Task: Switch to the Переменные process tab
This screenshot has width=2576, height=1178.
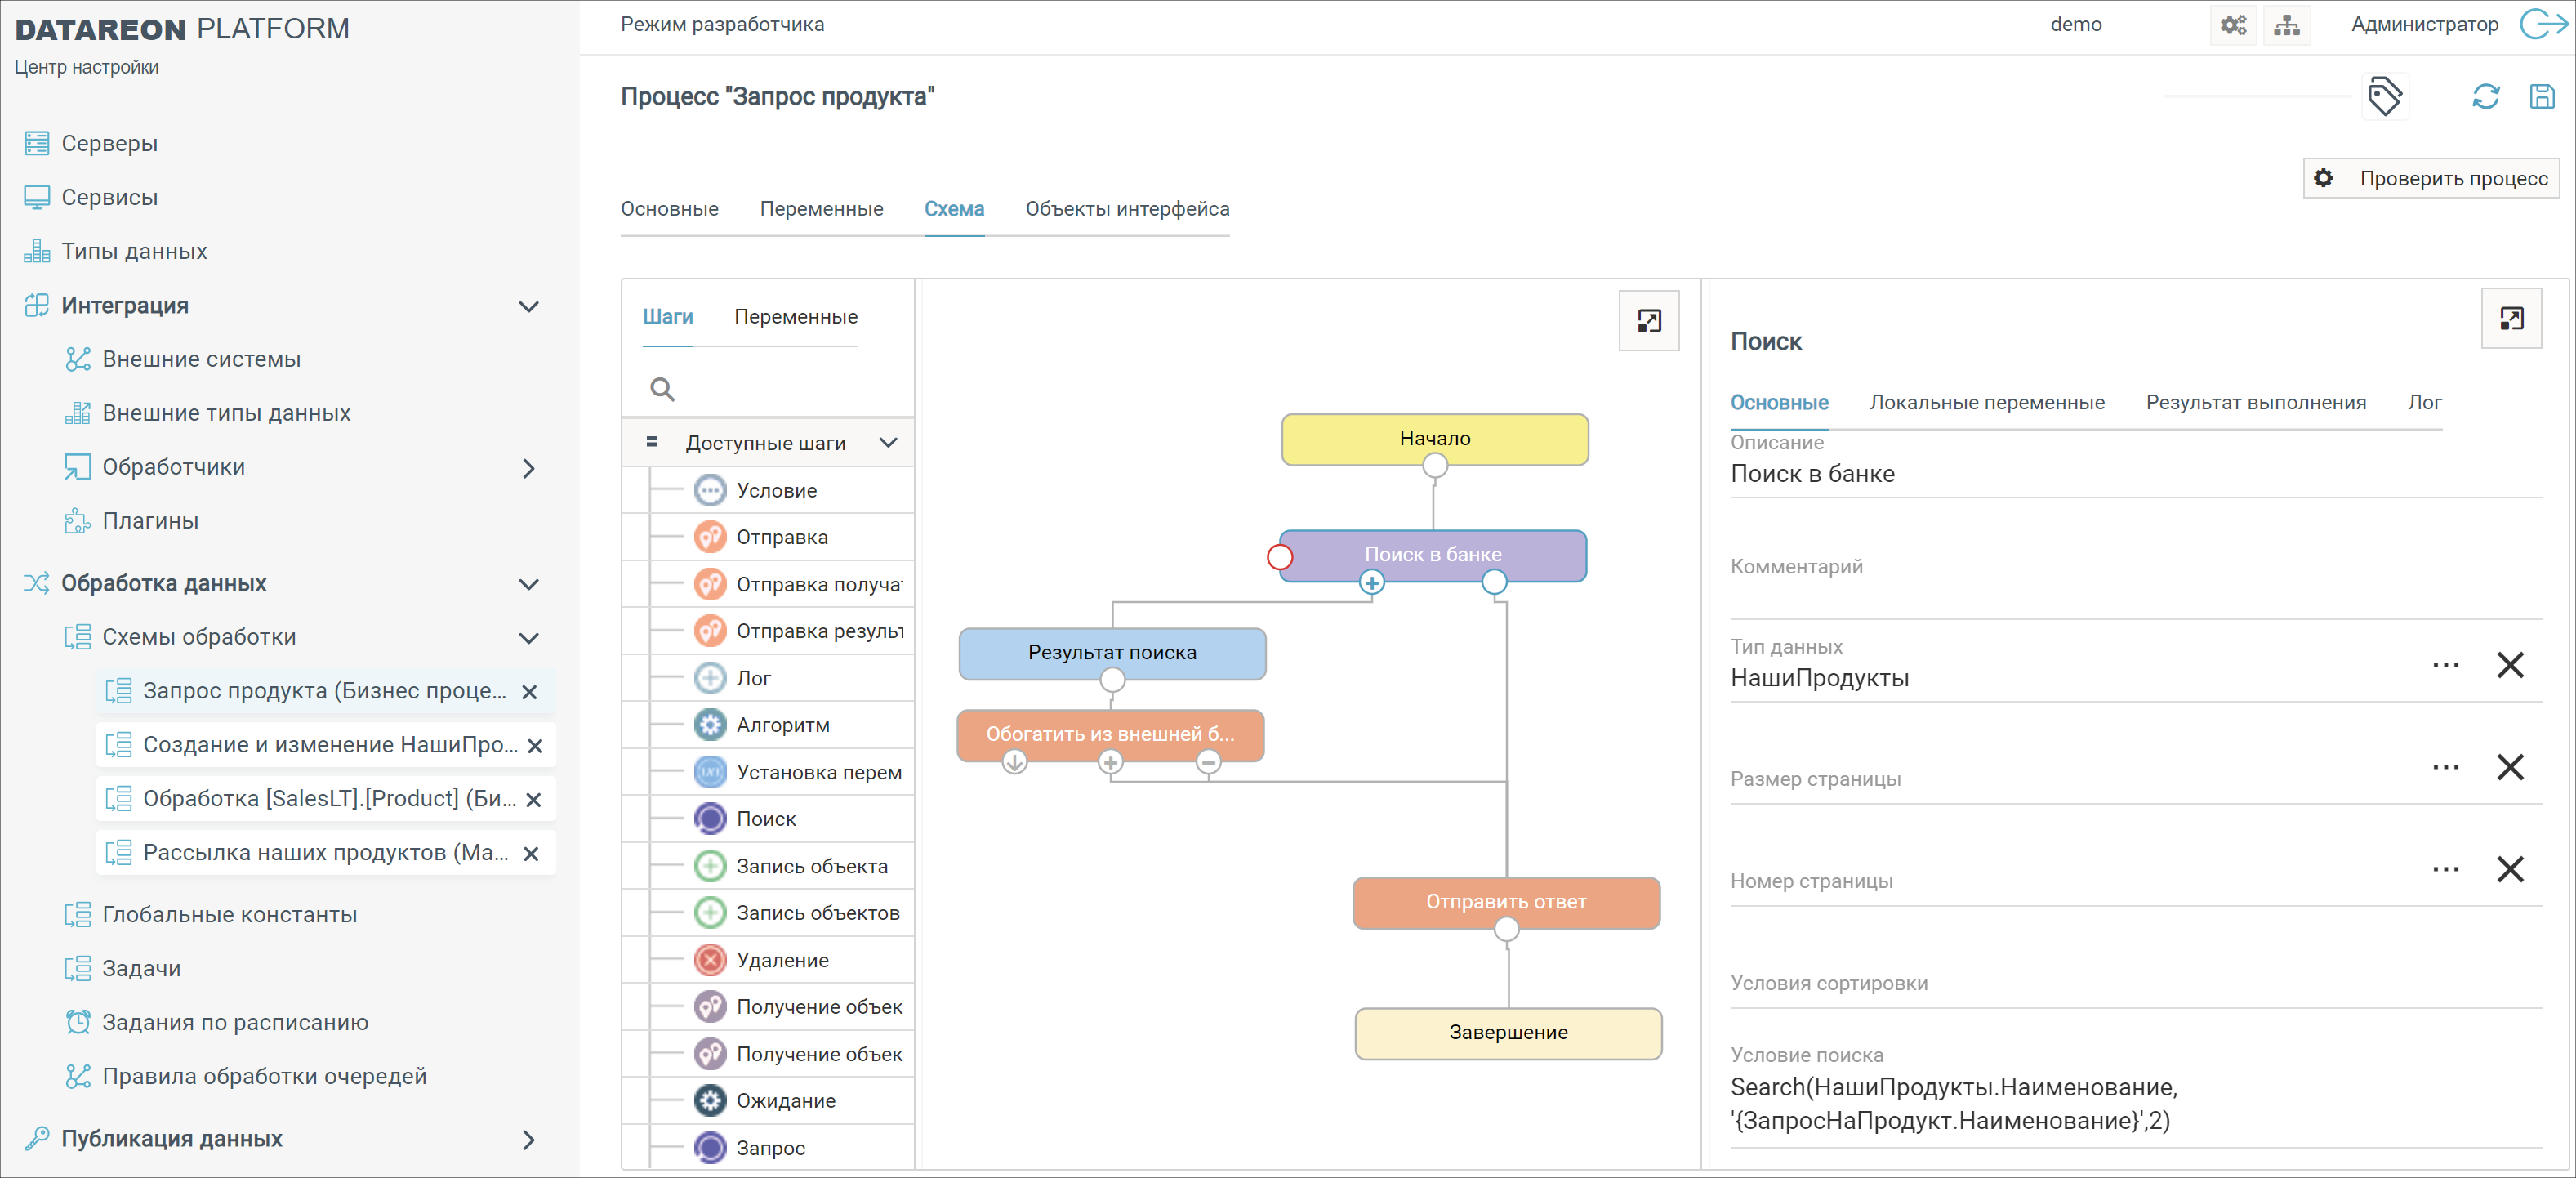Action: pos(821,209)
